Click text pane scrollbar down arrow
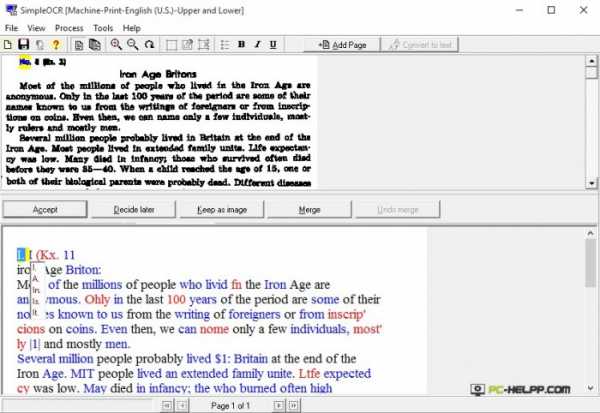Screen dimensions: 600x413 (x=590, y=388)
